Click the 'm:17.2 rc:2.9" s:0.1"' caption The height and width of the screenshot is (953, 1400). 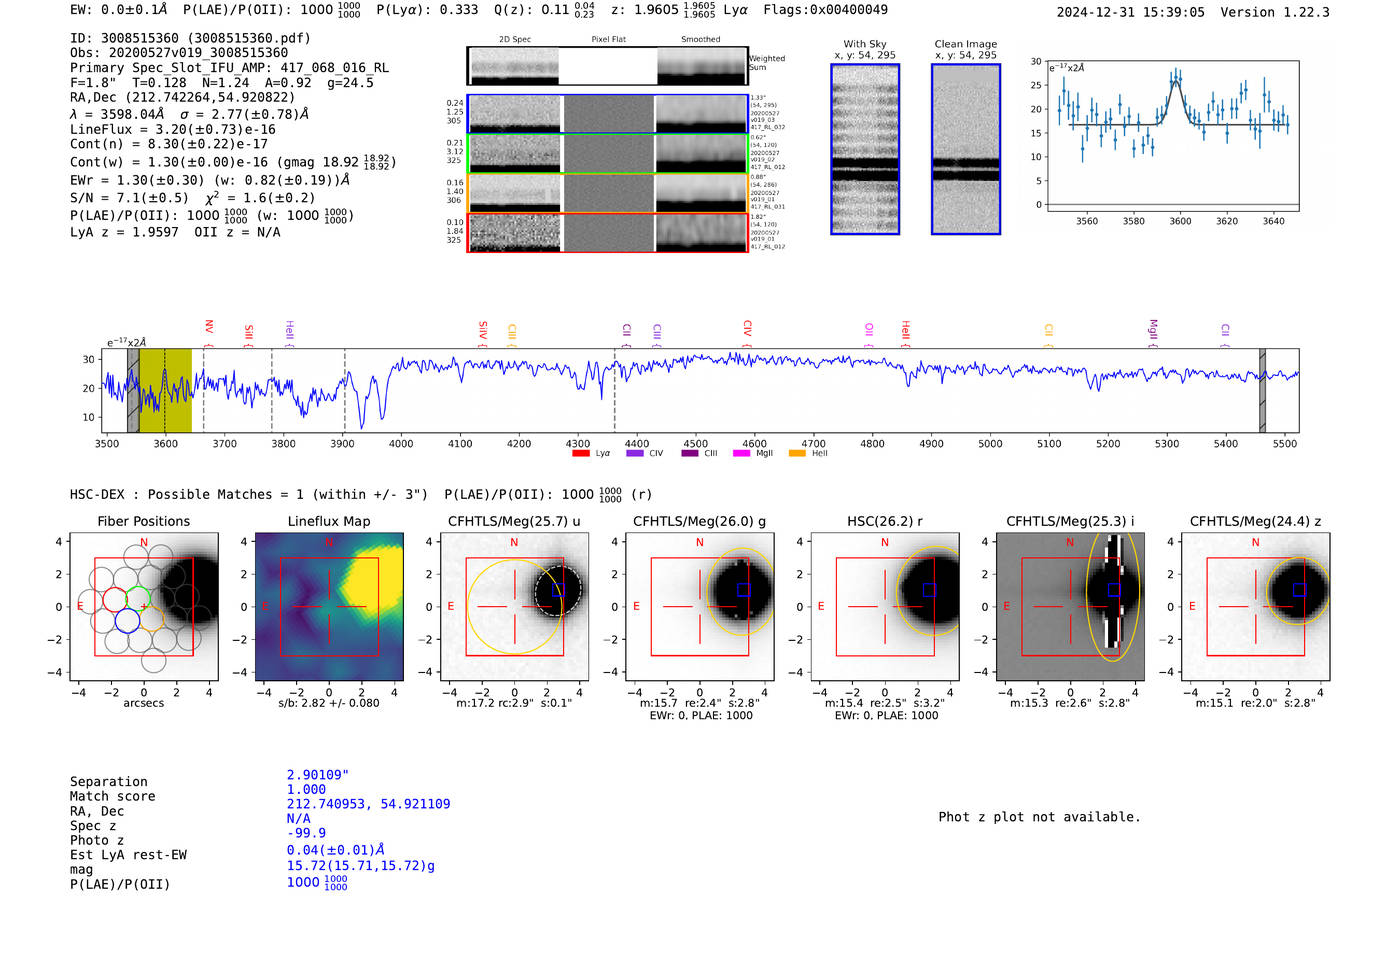pyautogui.click(x=514, y=703)
